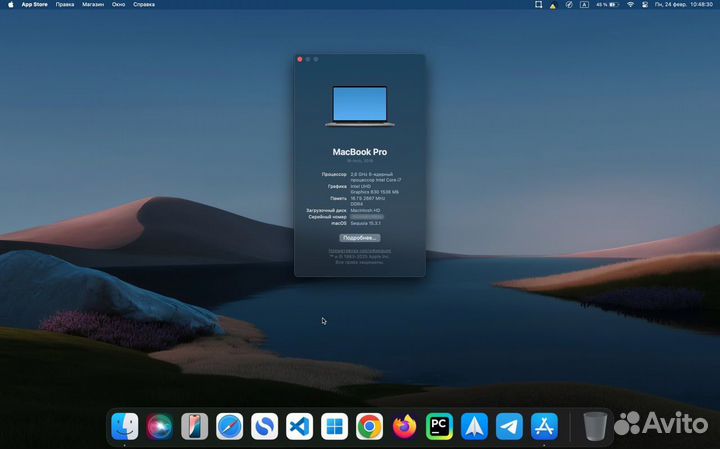Viewport: 720px width, 449px height.
Task: Launch Telegram from the dock
Action: pos(509,427)
